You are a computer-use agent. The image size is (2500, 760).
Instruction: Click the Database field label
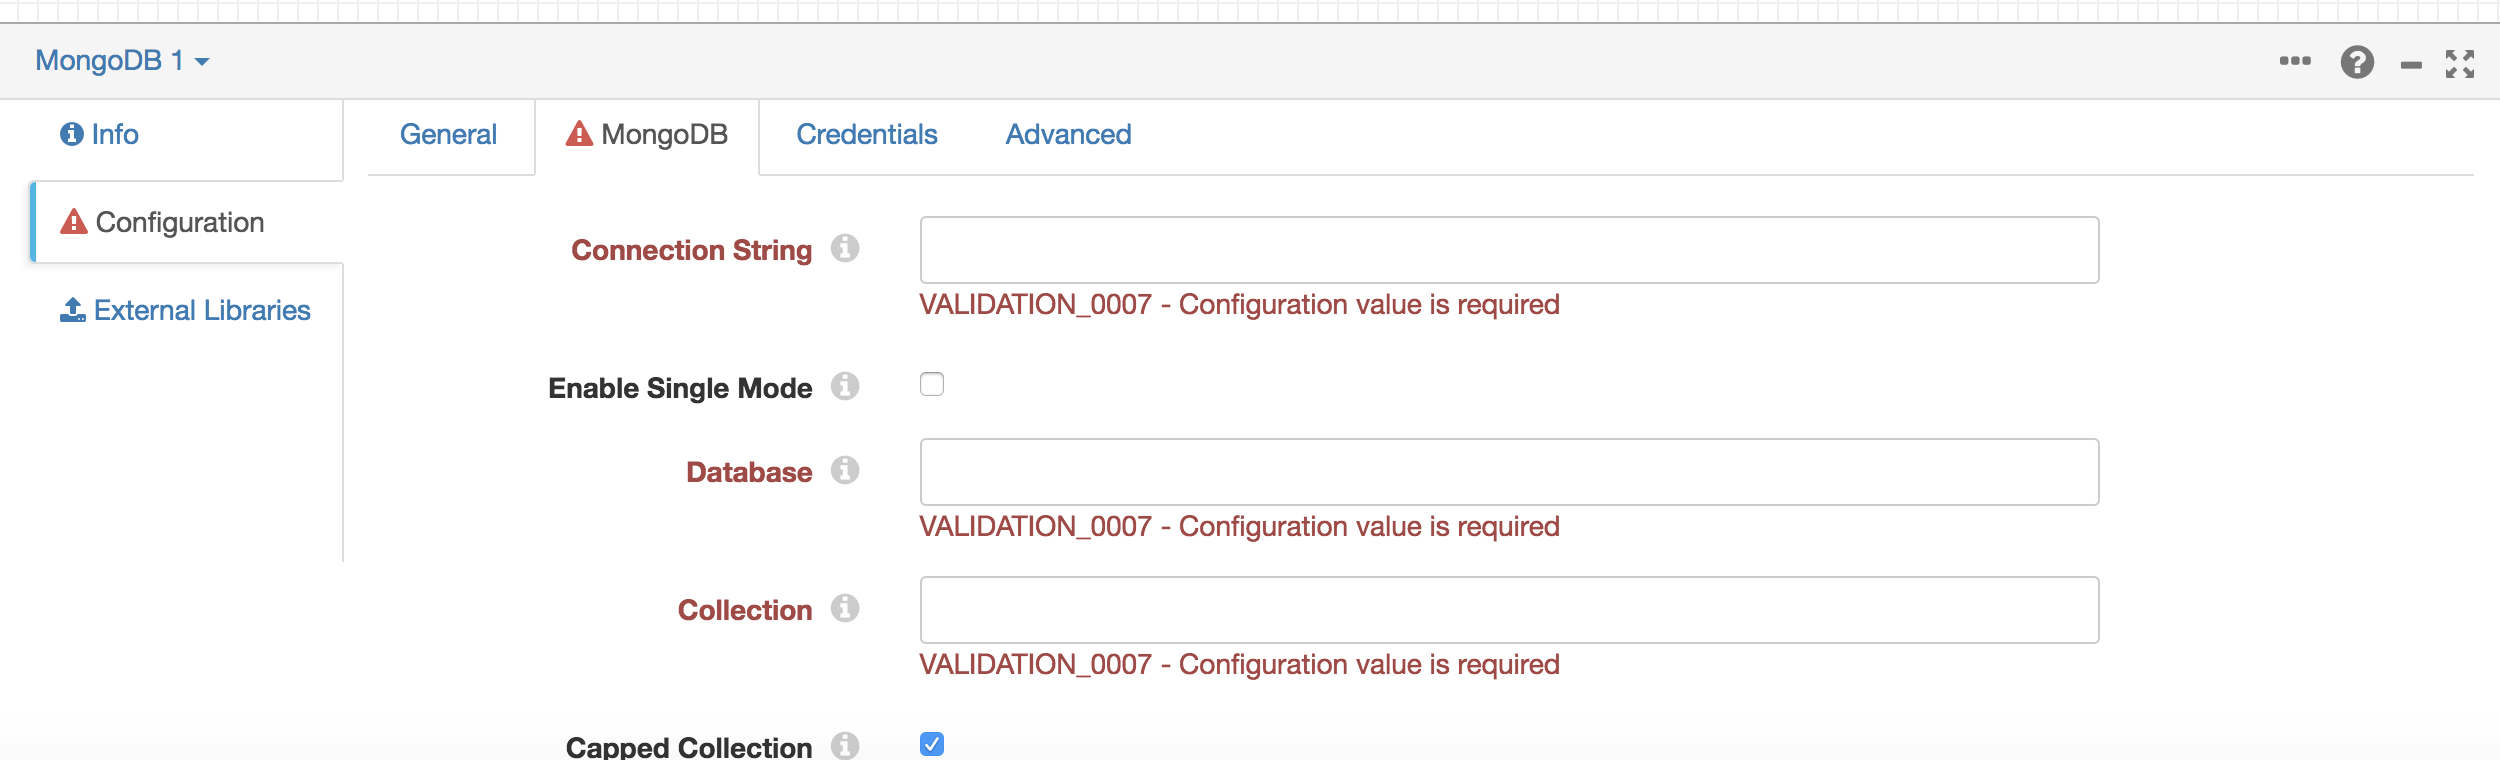click(x=749, y=472)
